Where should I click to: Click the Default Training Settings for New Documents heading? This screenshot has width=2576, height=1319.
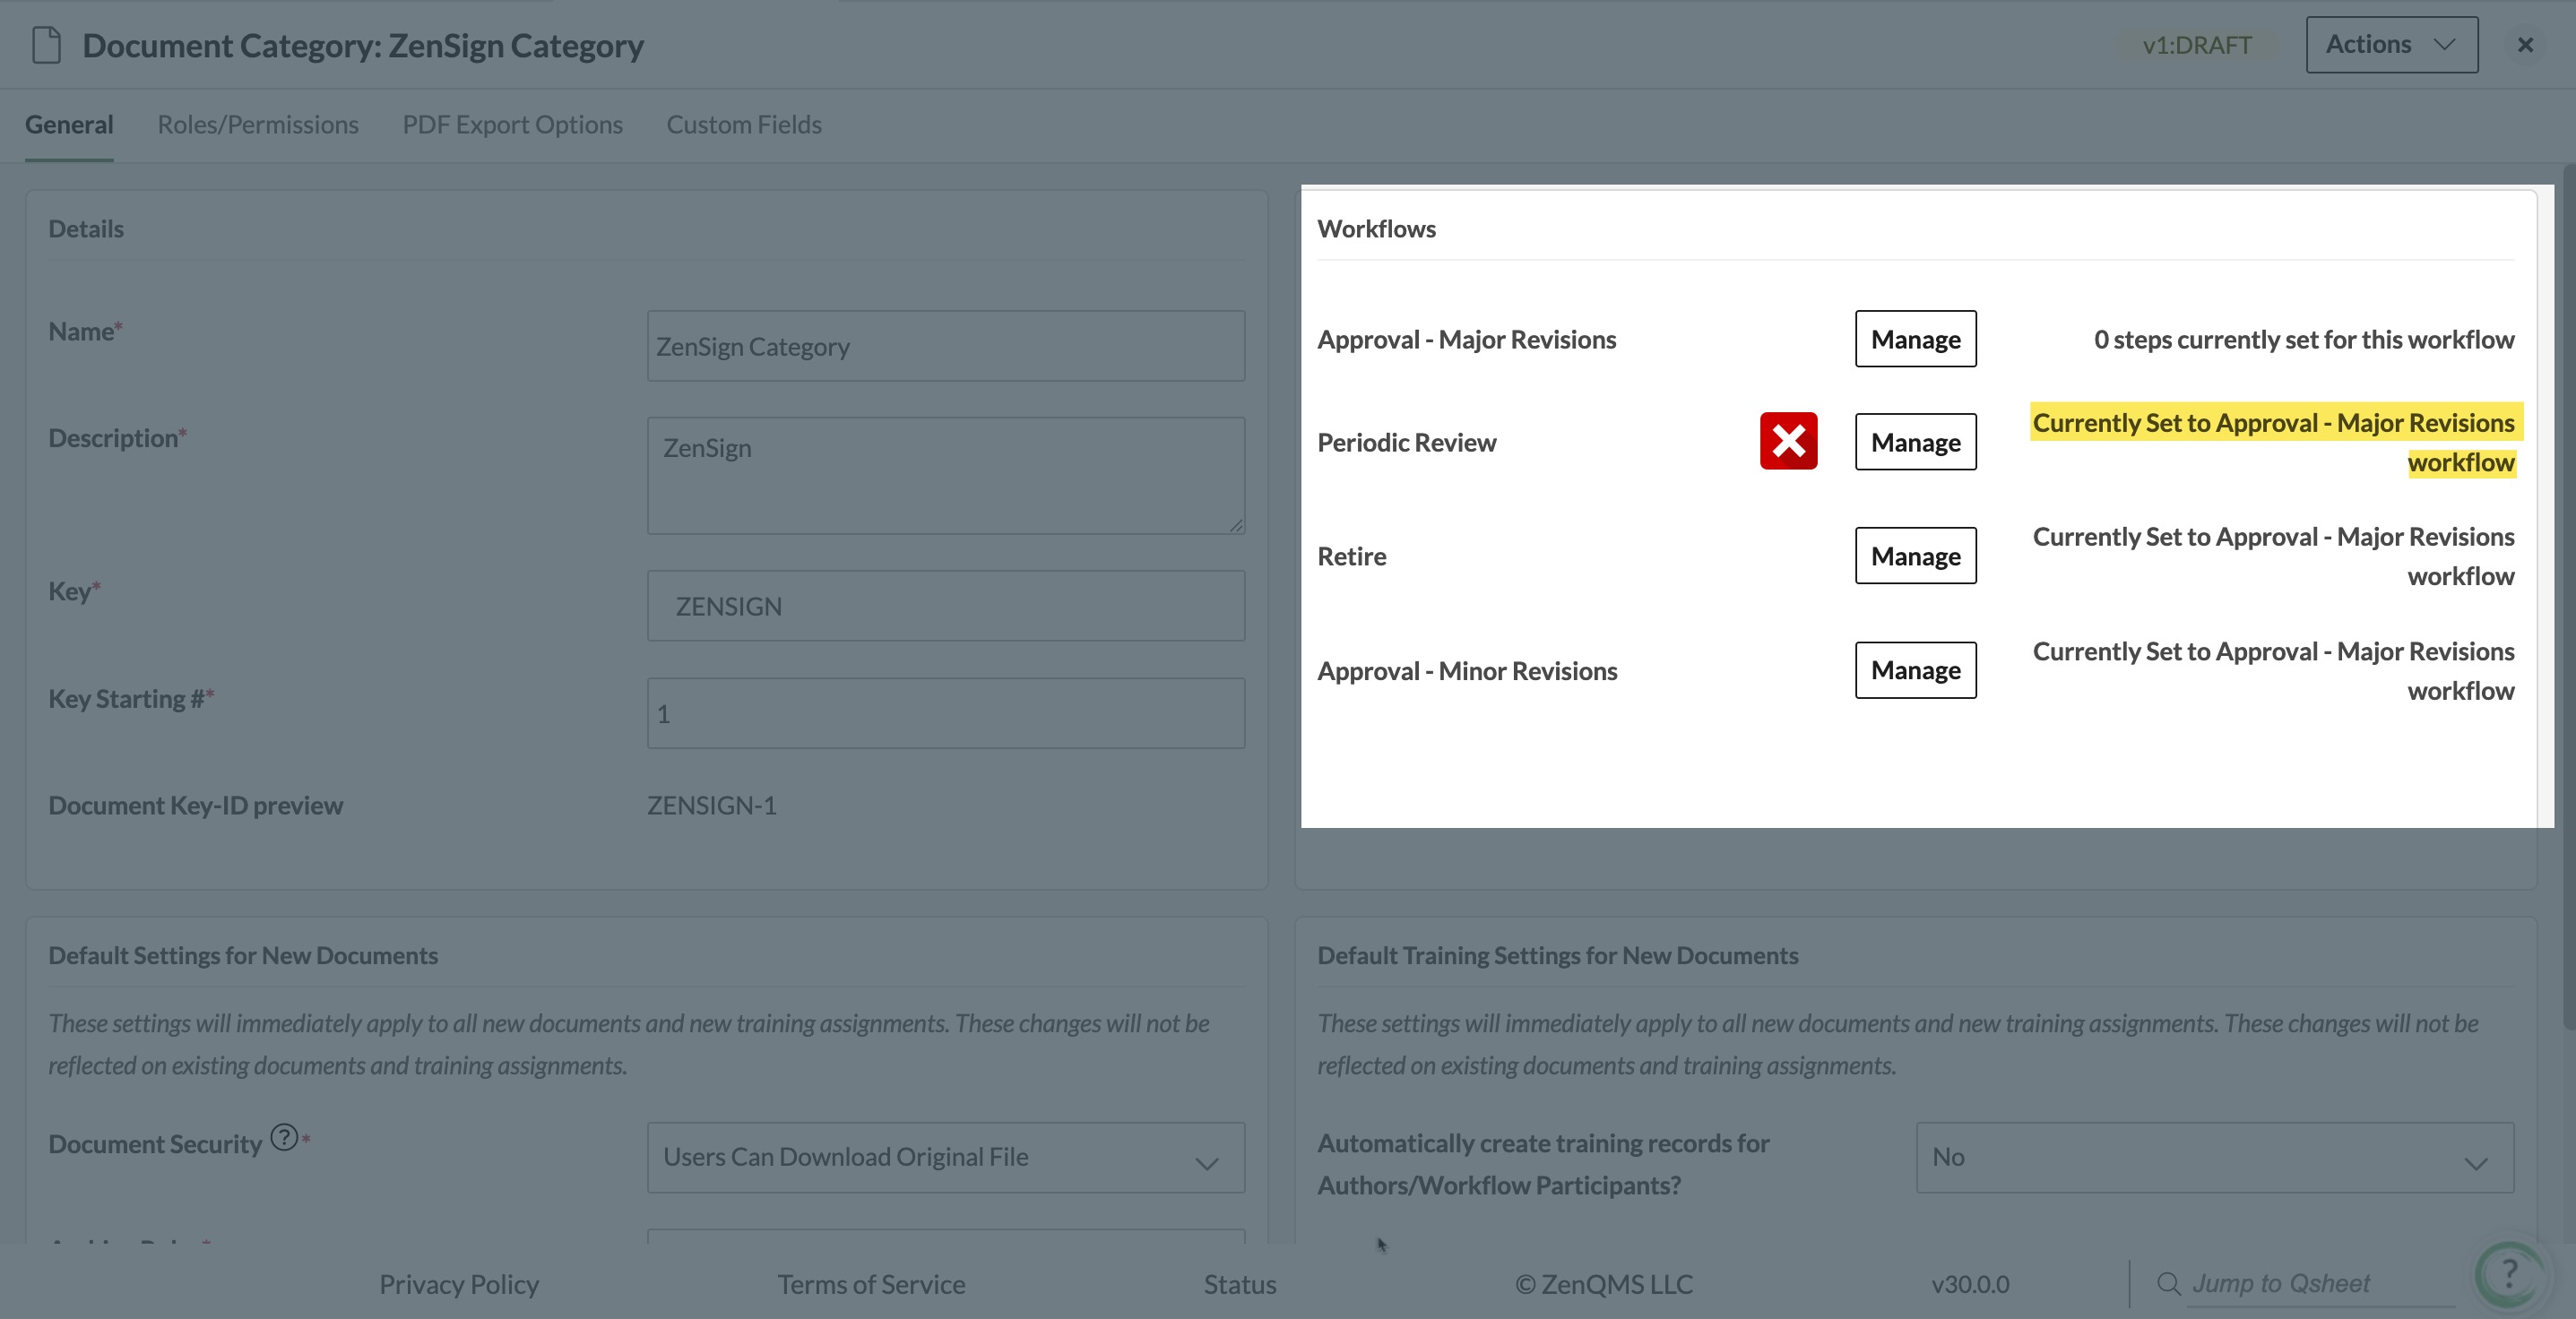click(x=1557, y=955)
